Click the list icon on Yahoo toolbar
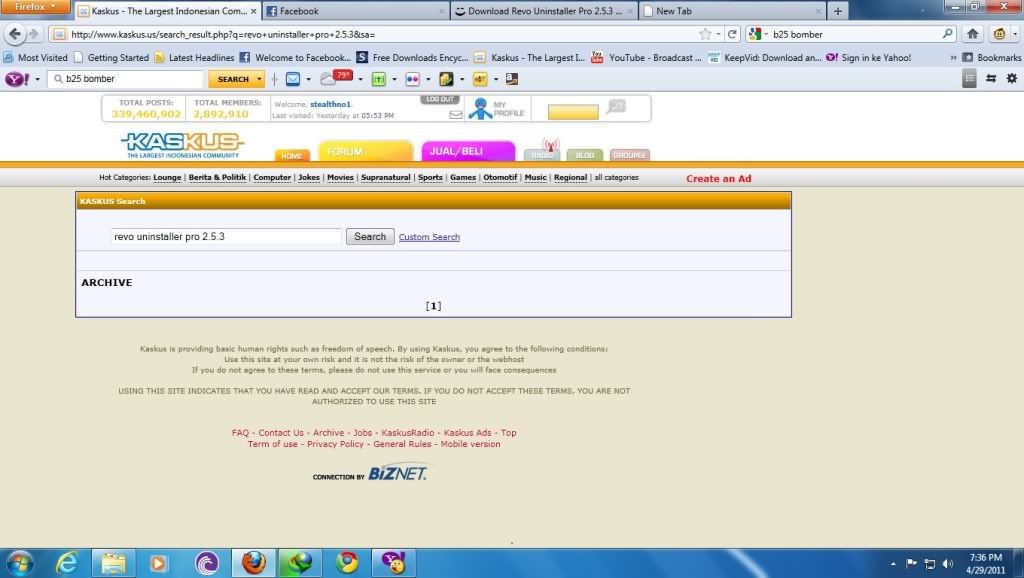1024x578 pixels. click(x=969, y=78)
